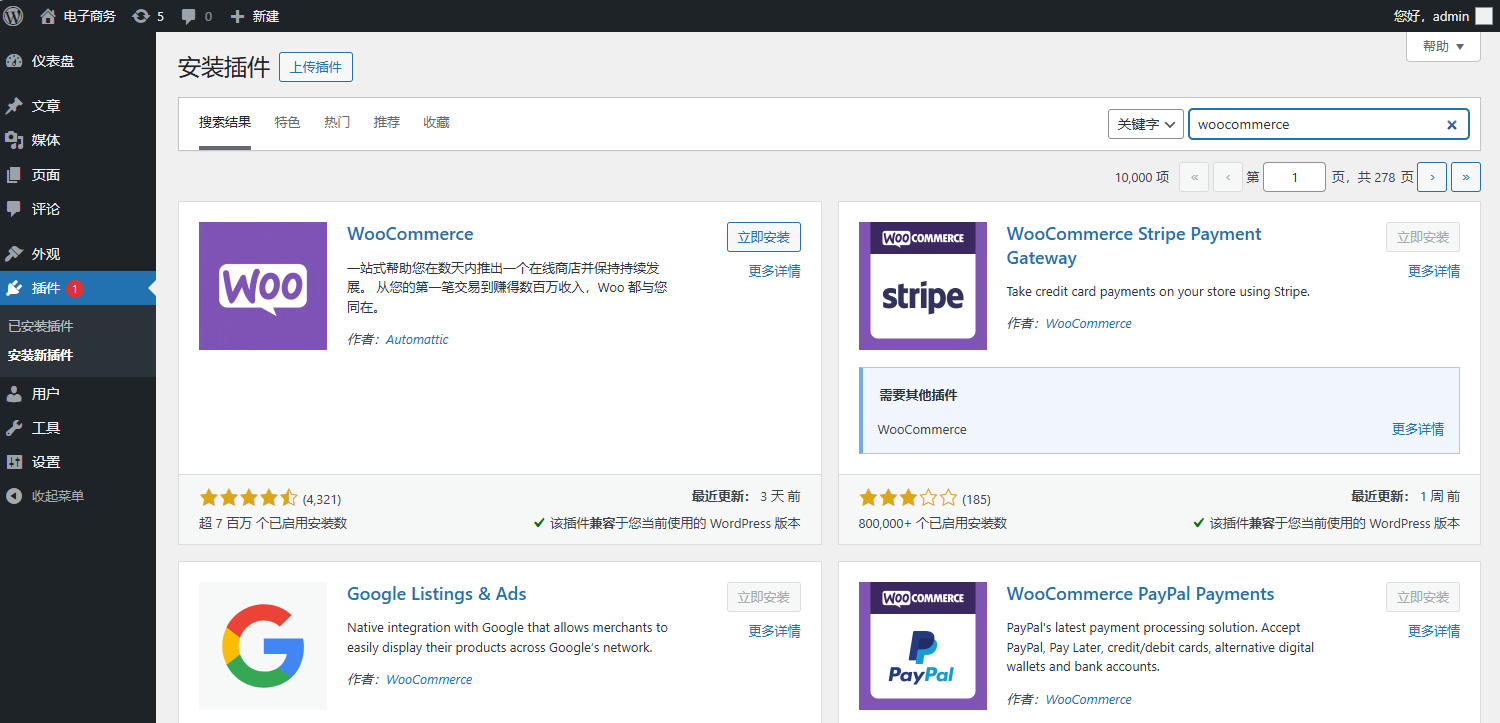Open WooCommerce author link under PayPal Payments
1500x723 pixels.
[1089, 700]
